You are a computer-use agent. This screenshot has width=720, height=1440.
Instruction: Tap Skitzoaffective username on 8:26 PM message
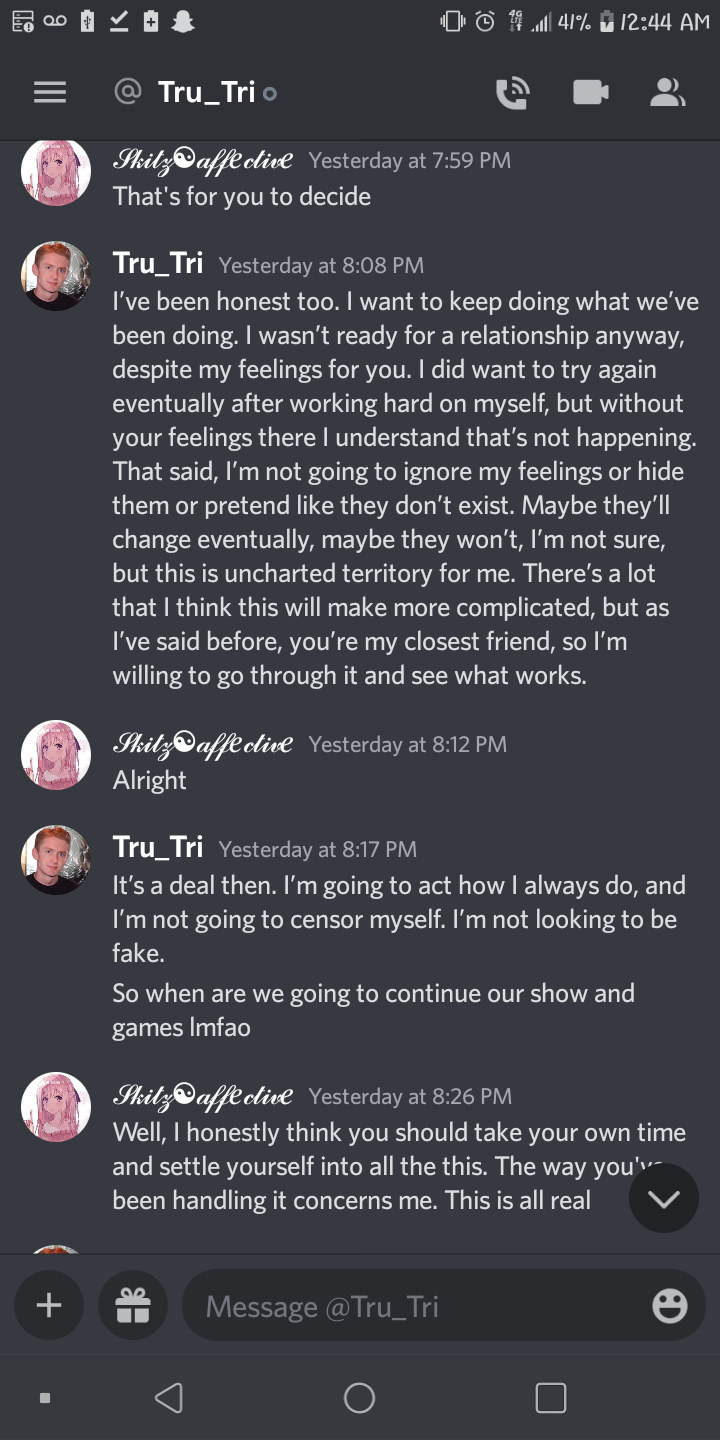[x=203, y=1096]
